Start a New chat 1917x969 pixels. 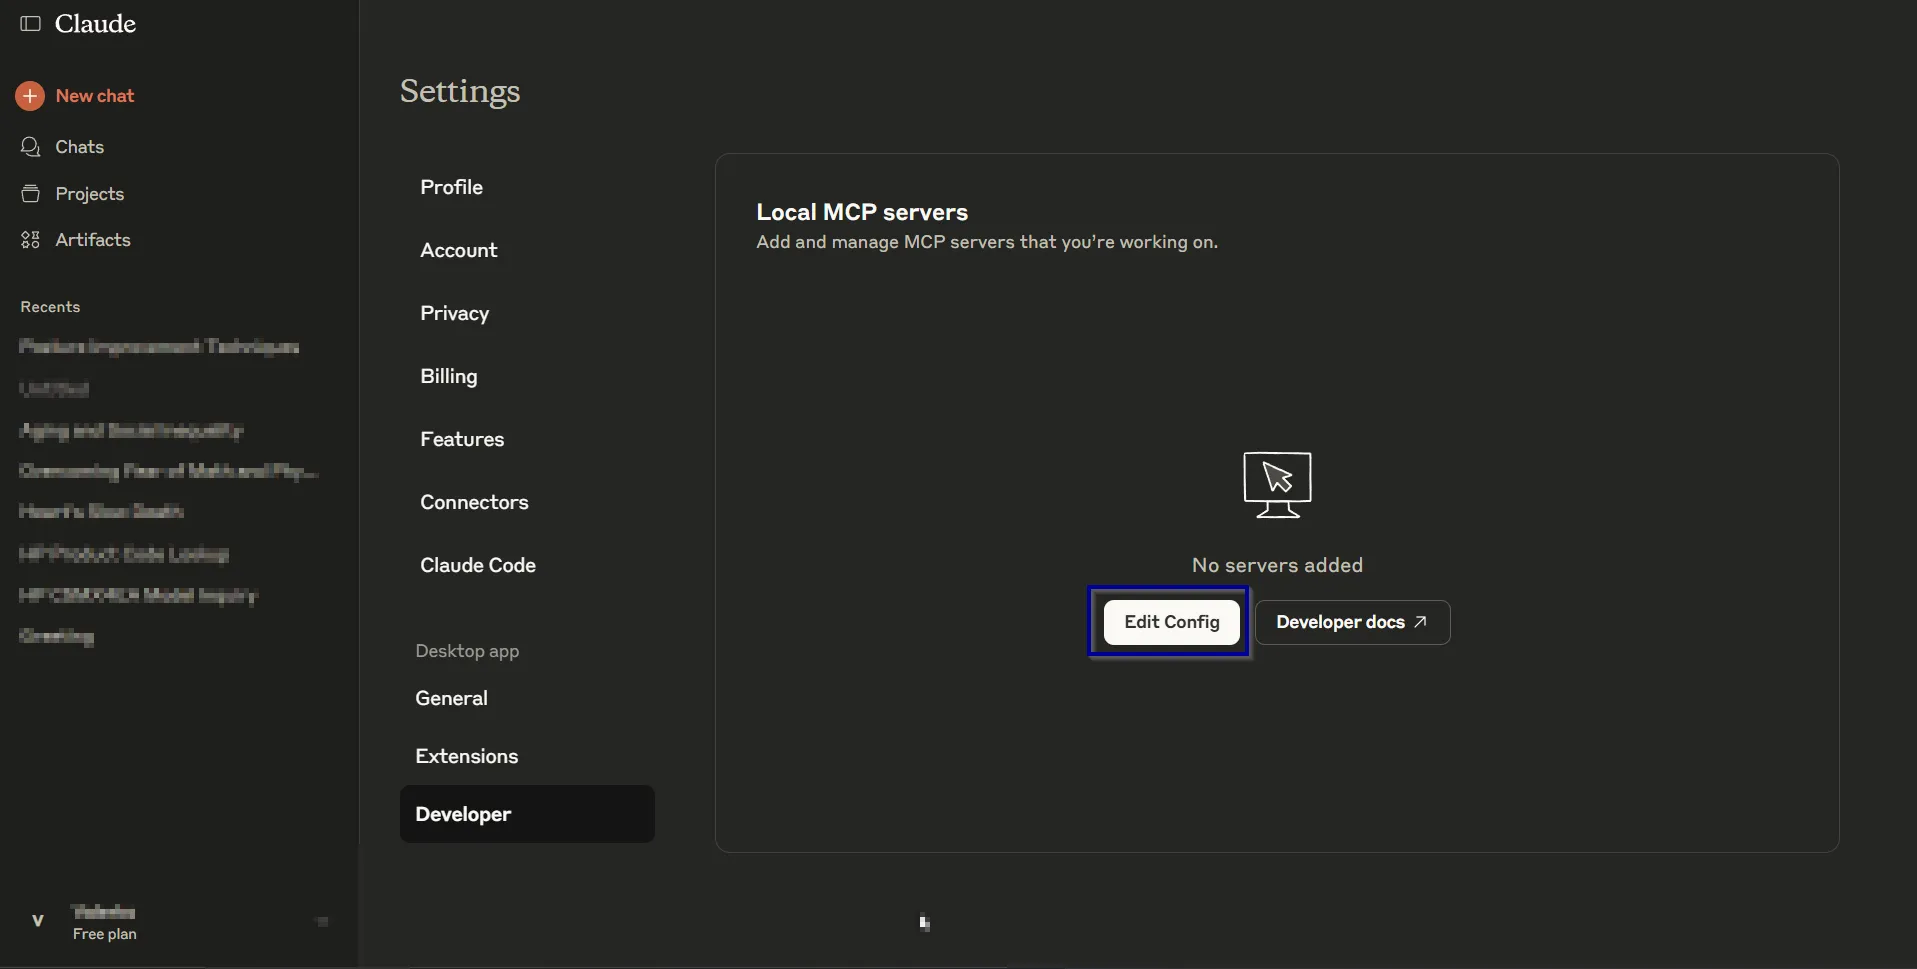[x=95, y=96]
